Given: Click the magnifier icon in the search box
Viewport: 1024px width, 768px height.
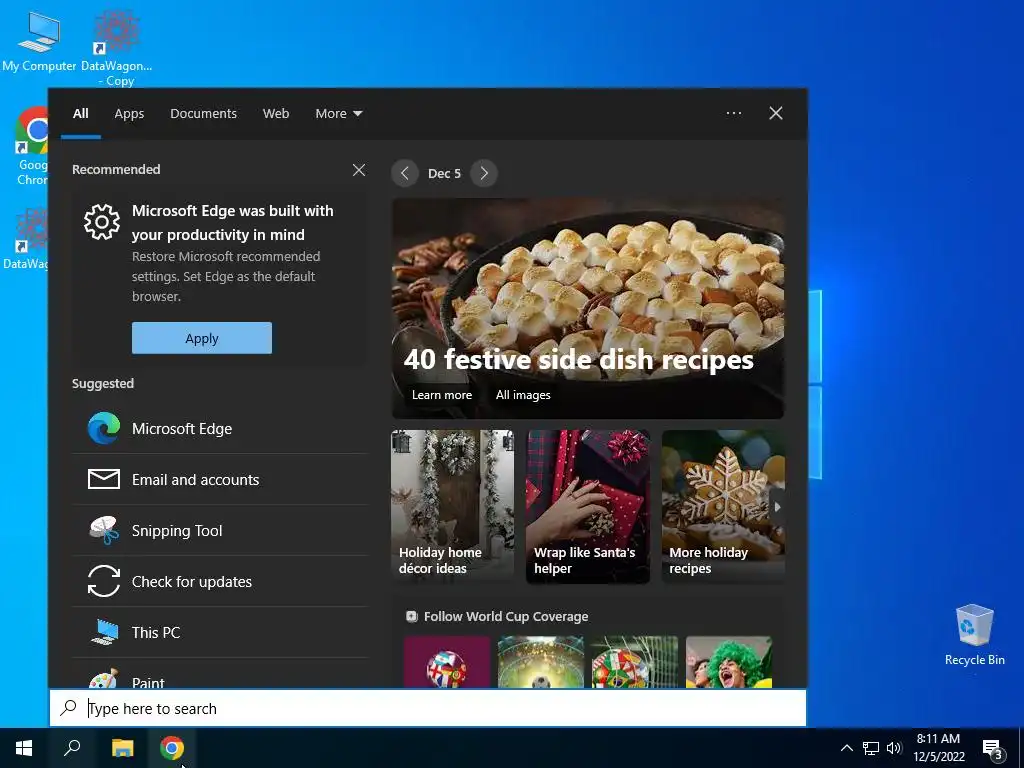Looking at the screenshot, I should (69, 708).
